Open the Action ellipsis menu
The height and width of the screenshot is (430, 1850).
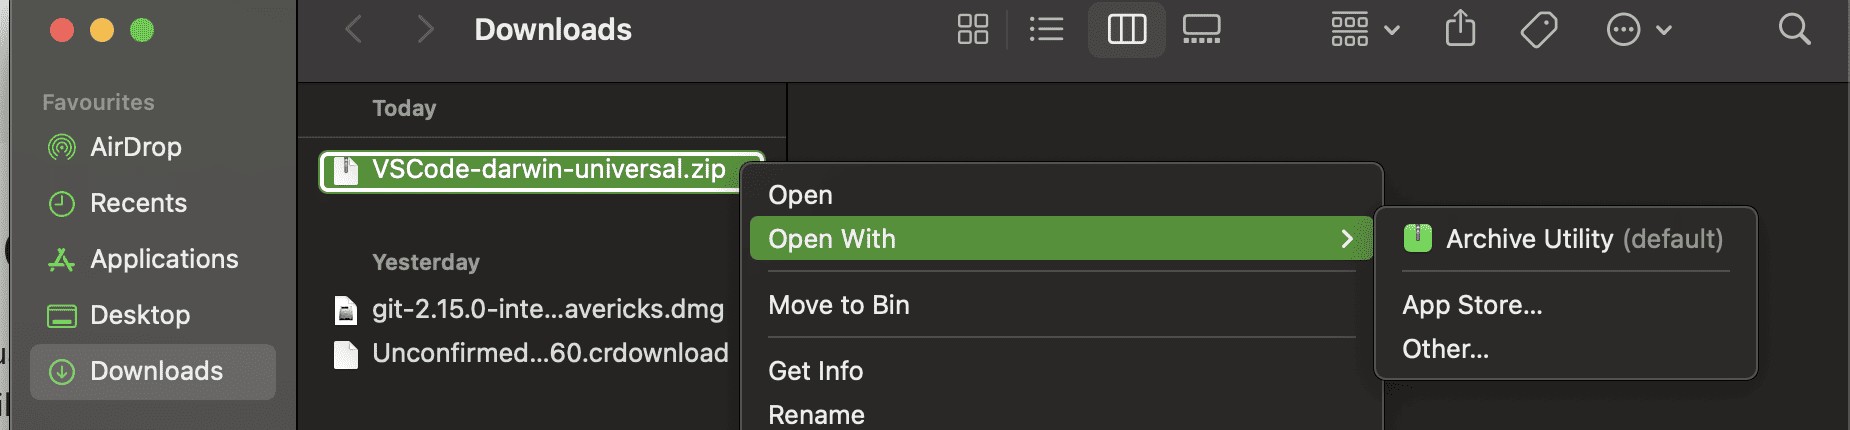1638,30
